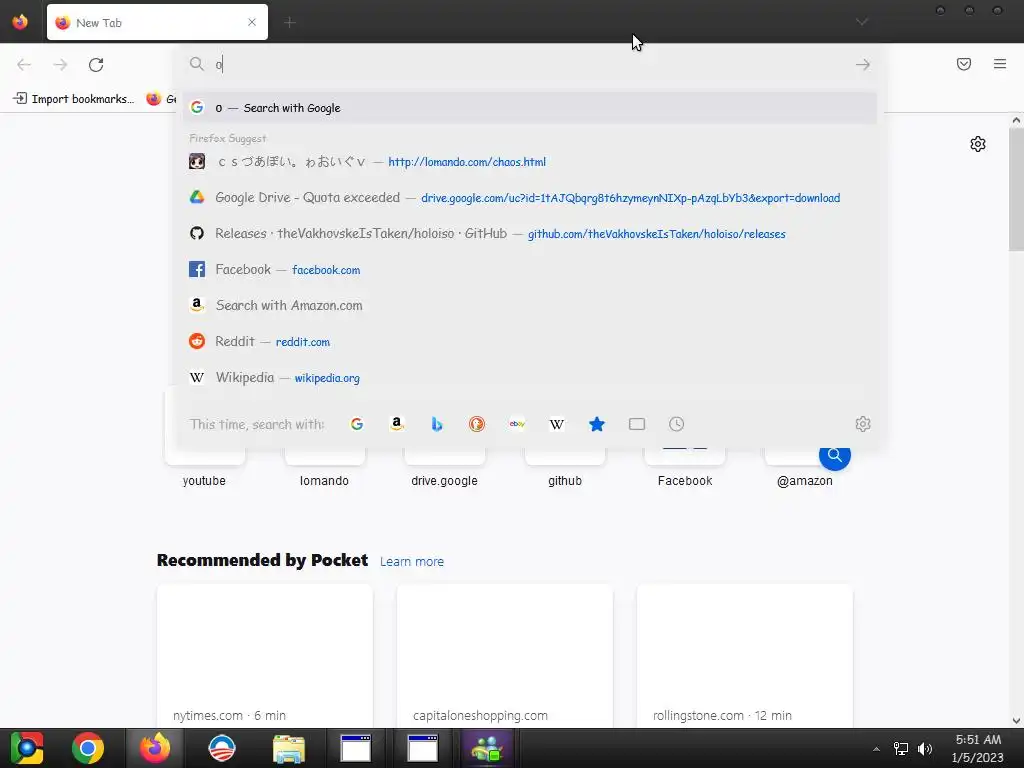Screen dimensions: 1024x768
Task: Click the Firefox View icon
Action: 20,22
